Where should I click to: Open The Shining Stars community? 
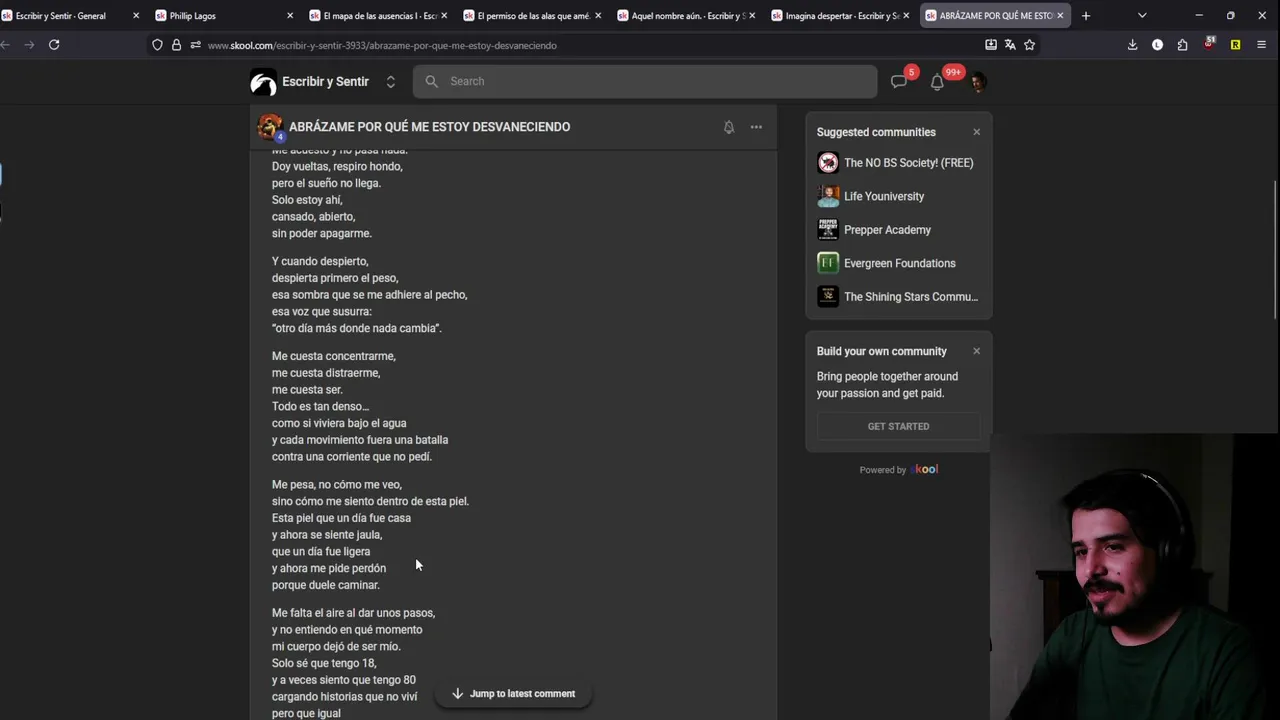910,297
